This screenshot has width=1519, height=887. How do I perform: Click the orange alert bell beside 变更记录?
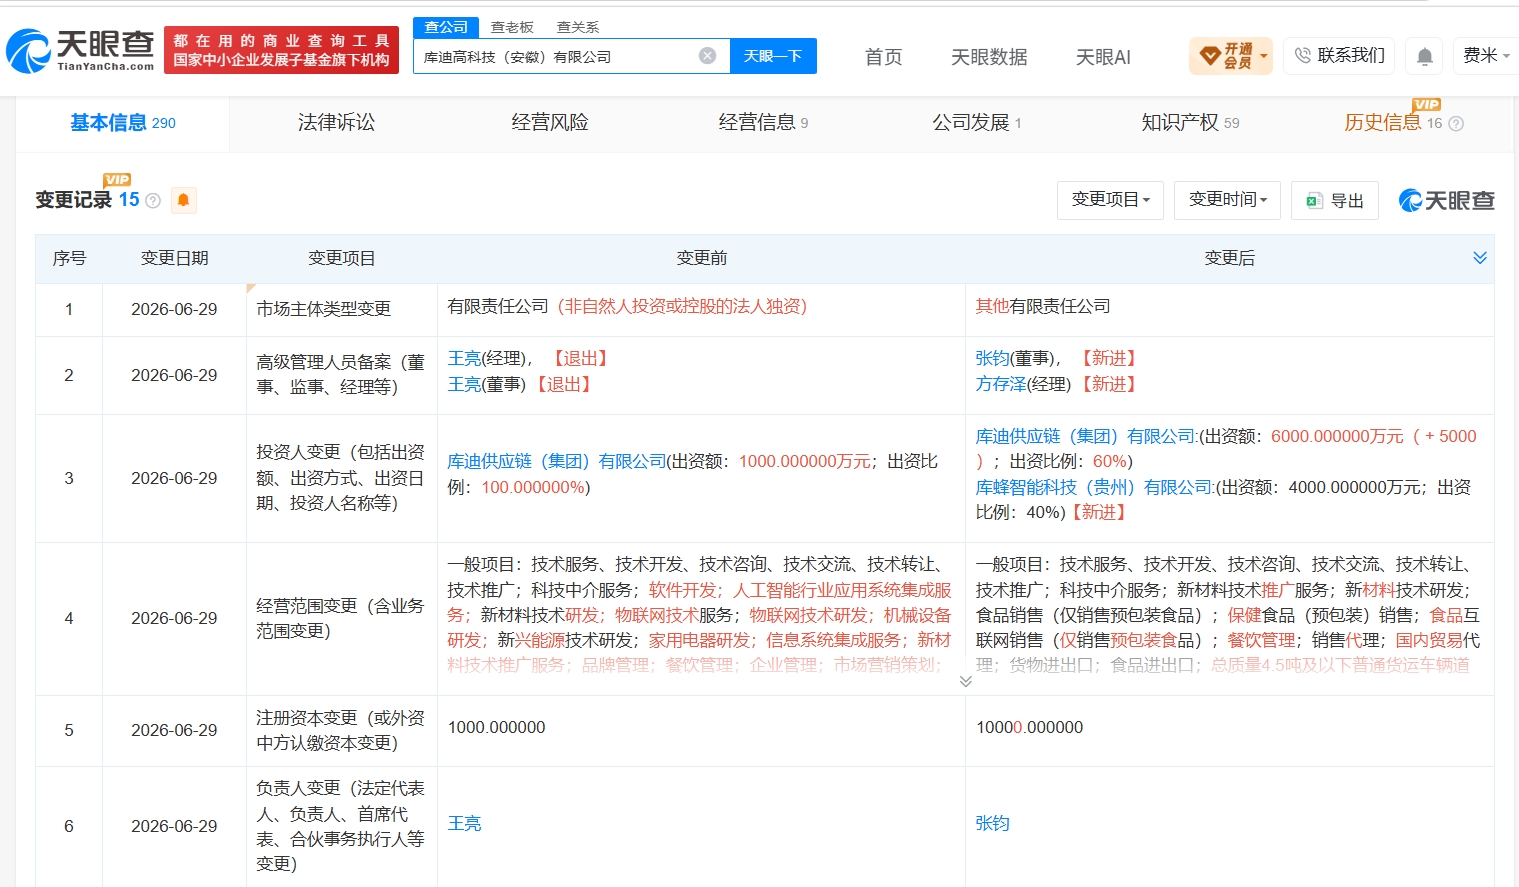(183, 200)
